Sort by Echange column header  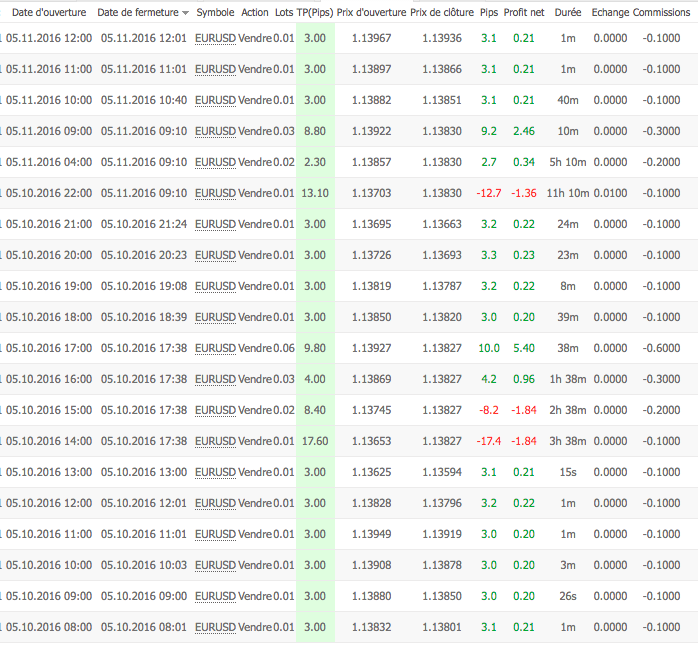(610, 12)
